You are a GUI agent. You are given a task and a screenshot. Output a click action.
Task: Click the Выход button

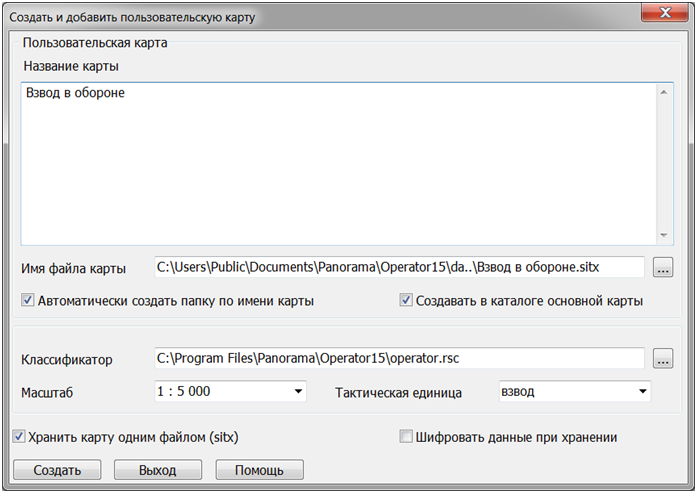tap(158, 470)
